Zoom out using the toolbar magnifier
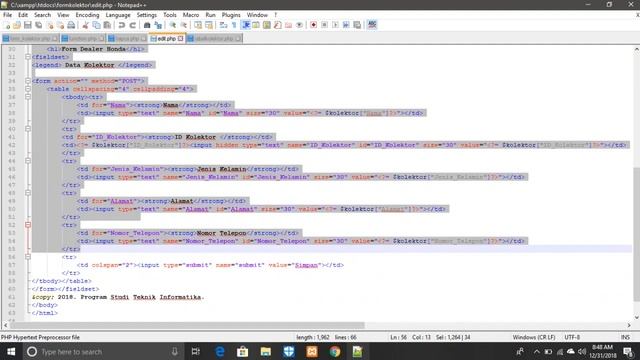This screenshot has width=640, height=360. (184, 25)
